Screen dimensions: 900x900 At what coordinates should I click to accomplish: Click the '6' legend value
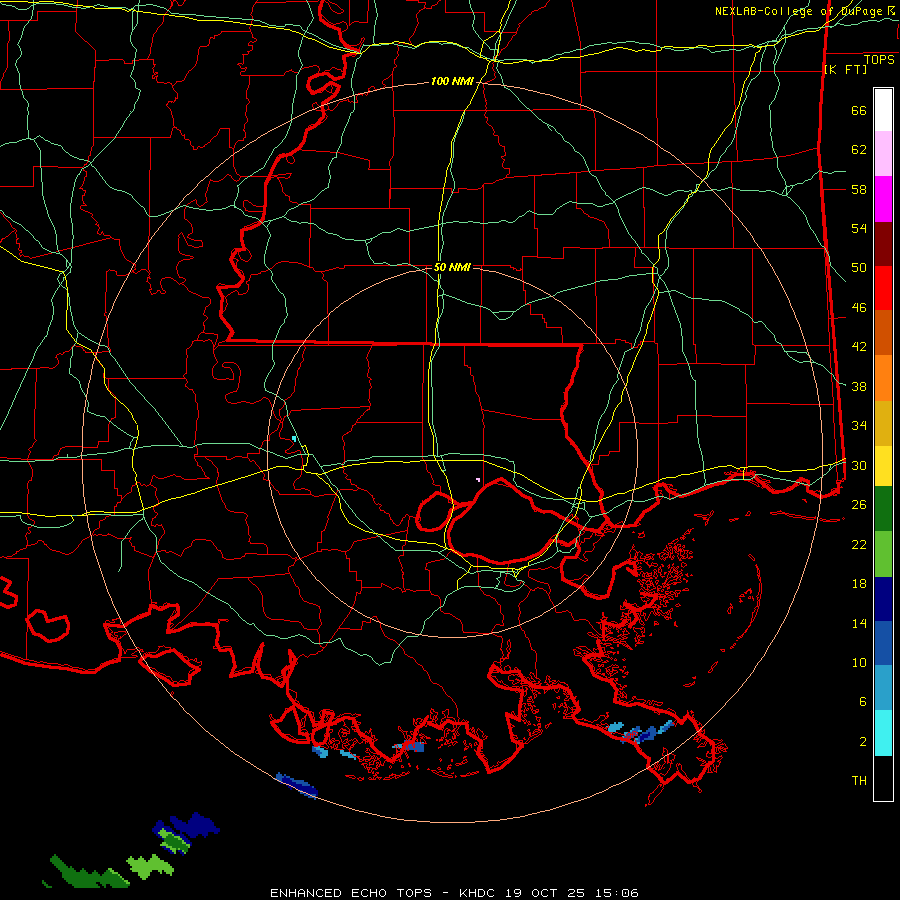(x=863, y=702)
